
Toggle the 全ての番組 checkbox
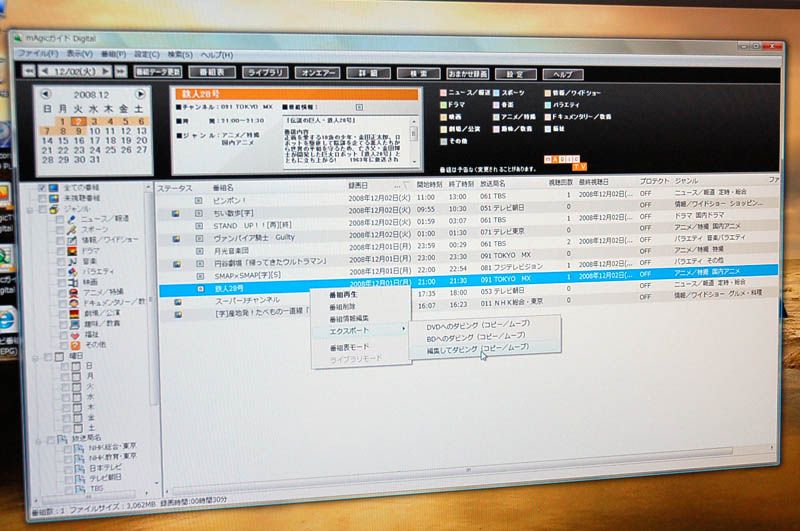click(x=42, y=187)
